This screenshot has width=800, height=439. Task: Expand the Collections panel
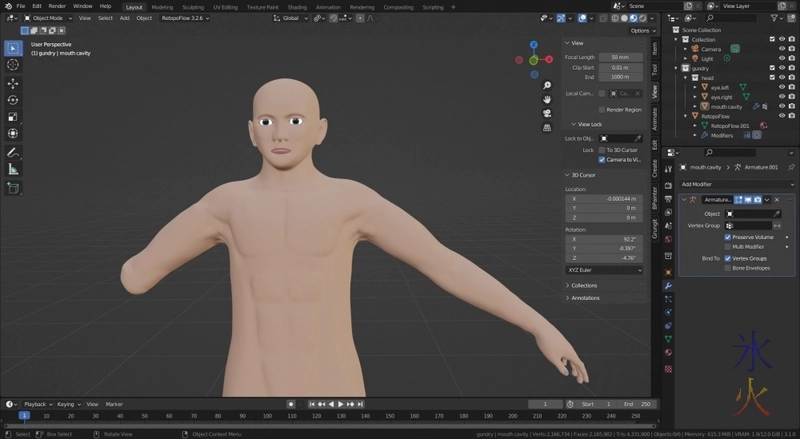(x=583, y=285)
